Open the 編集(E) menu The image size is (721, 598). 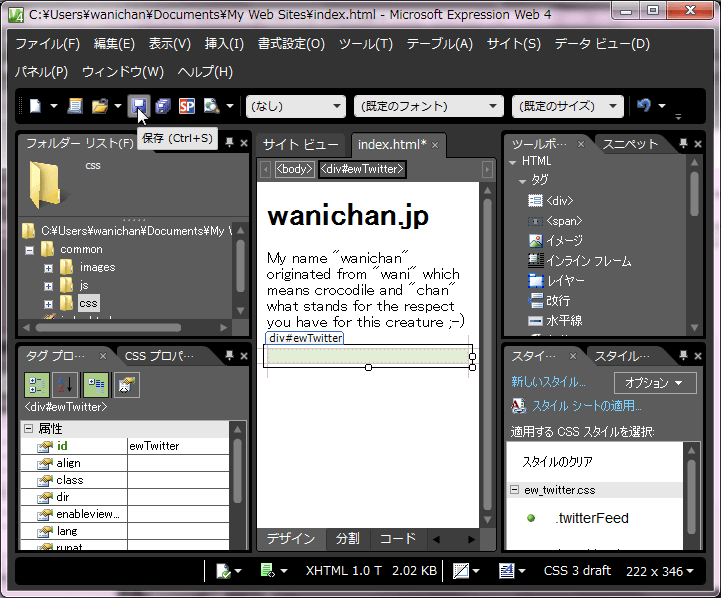[x=114, y=44]
